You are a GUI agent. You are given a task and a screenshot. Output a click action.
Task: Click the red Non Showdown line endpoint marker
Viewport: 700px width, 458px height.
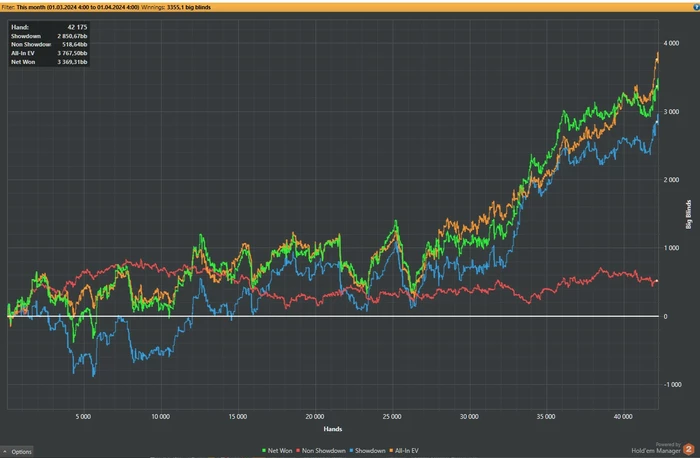pyautogui.click(x=657, y=281)
